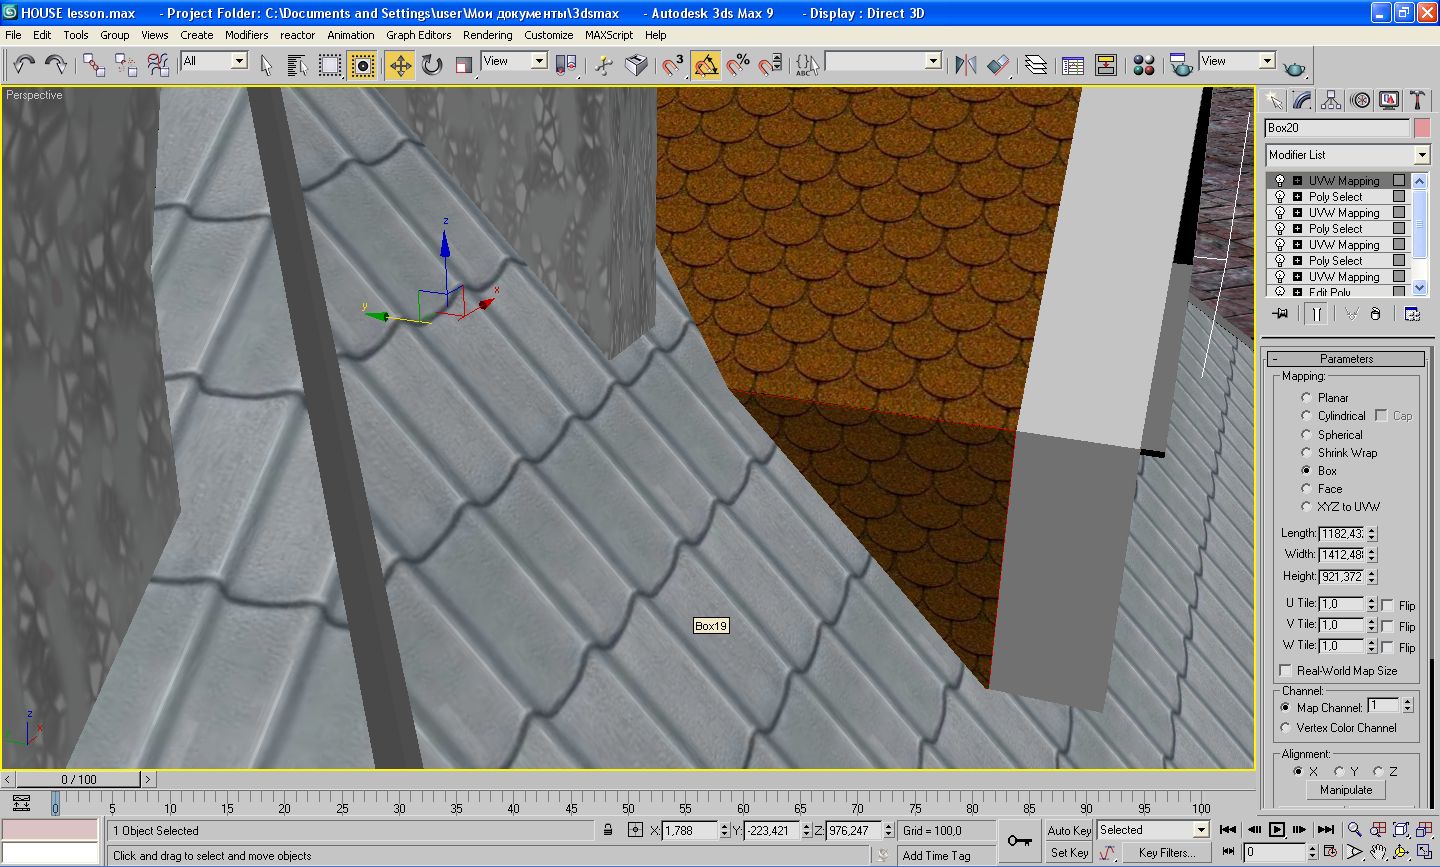Open the Rendering menu

(x=487, y=34)
